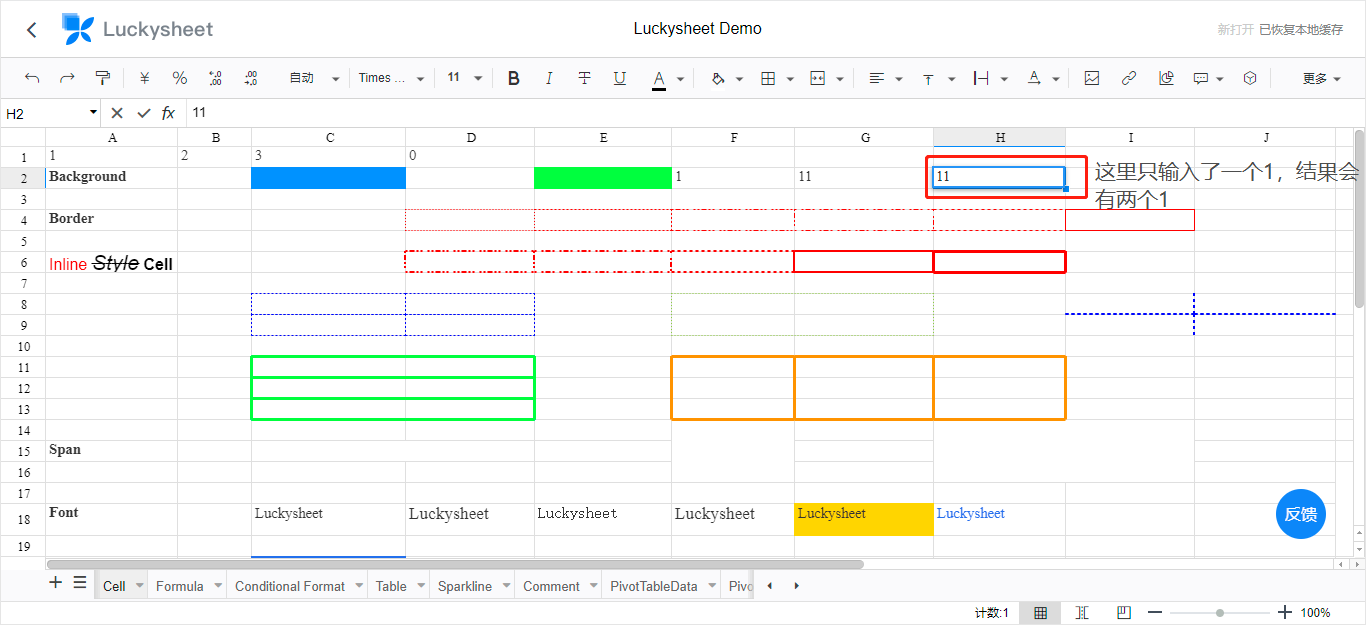1366x625 pixels.
Task: Open the vertical alignment tool
Action: tap(928, 78)
